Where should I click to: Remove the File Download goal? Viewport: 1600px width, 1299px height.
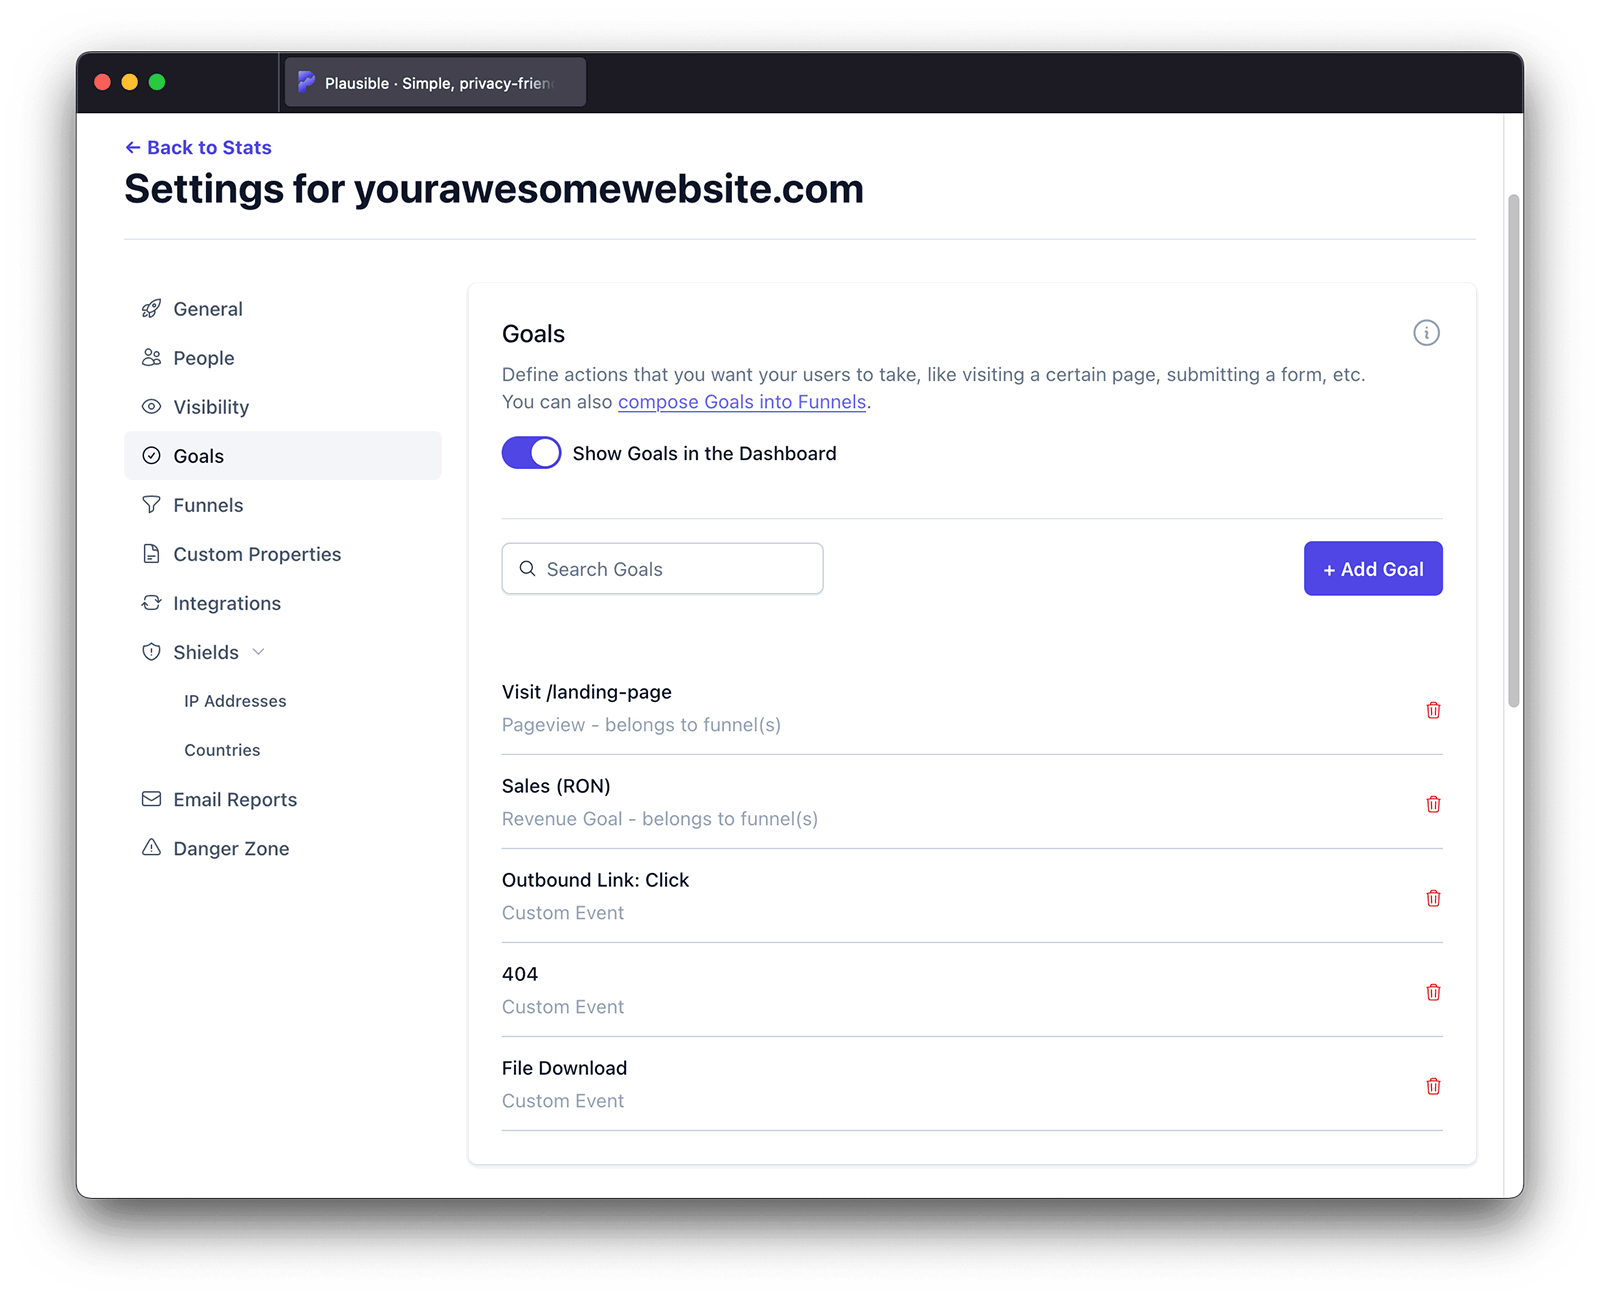[x=1433, y=1086]
